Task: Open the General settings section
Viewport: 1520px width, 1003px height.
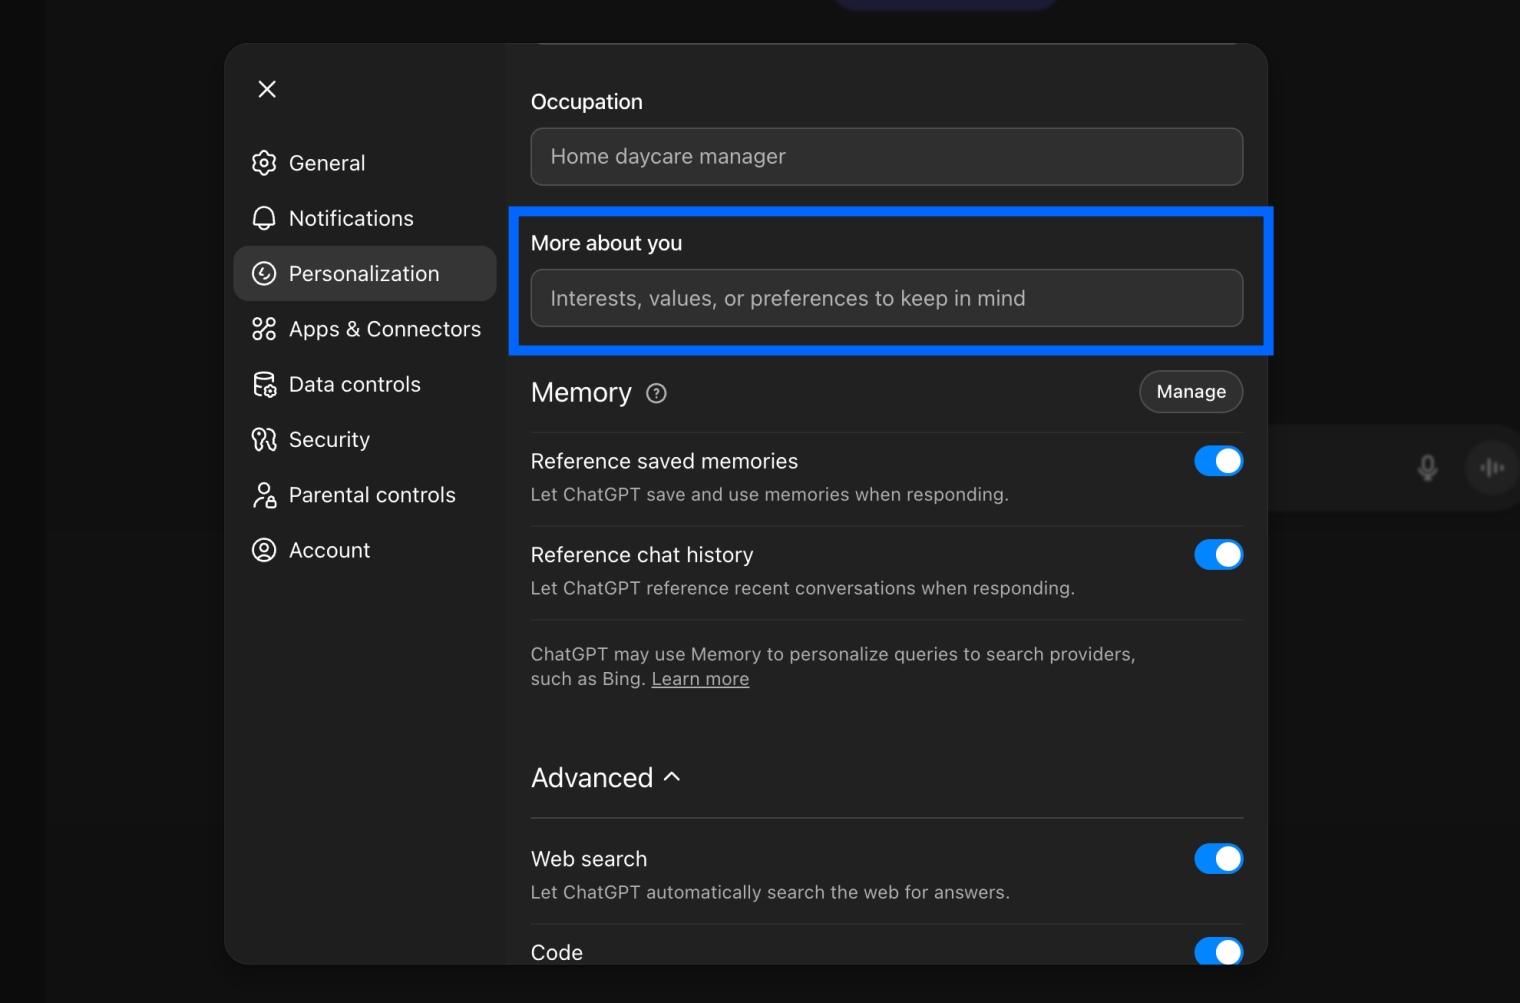Action: point(326,163)
